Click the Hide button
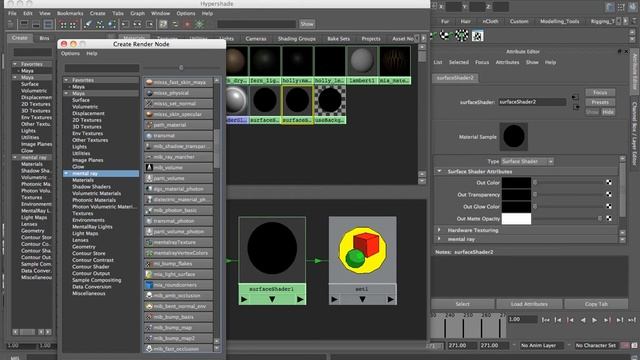Screen dimensions: 640x360 tap(608, 112)
